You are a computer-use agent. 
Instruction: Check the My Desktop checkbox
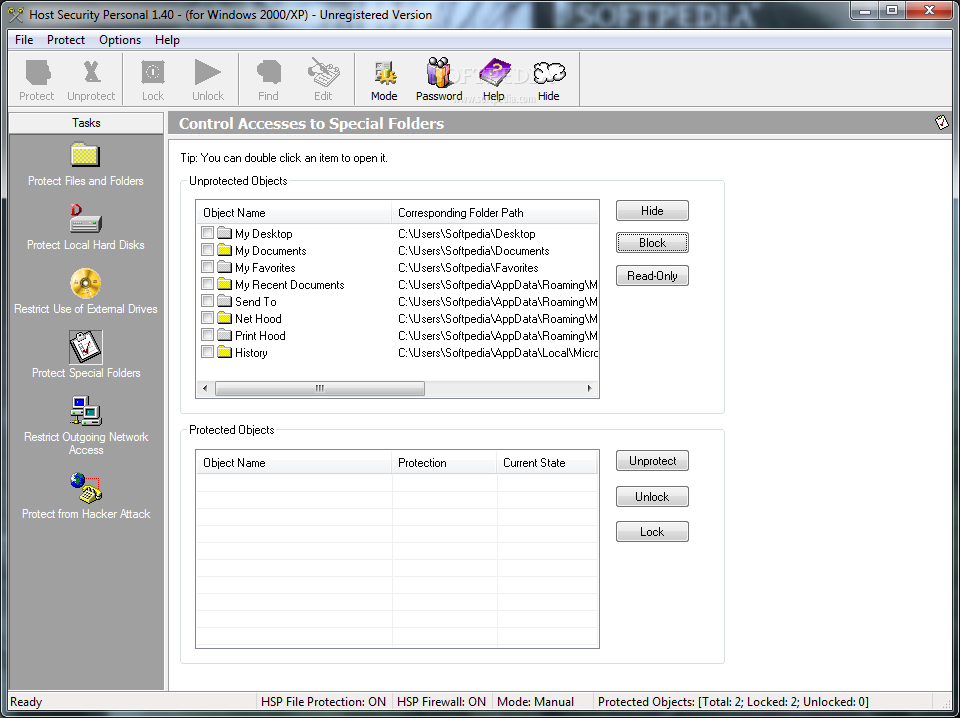208,233
